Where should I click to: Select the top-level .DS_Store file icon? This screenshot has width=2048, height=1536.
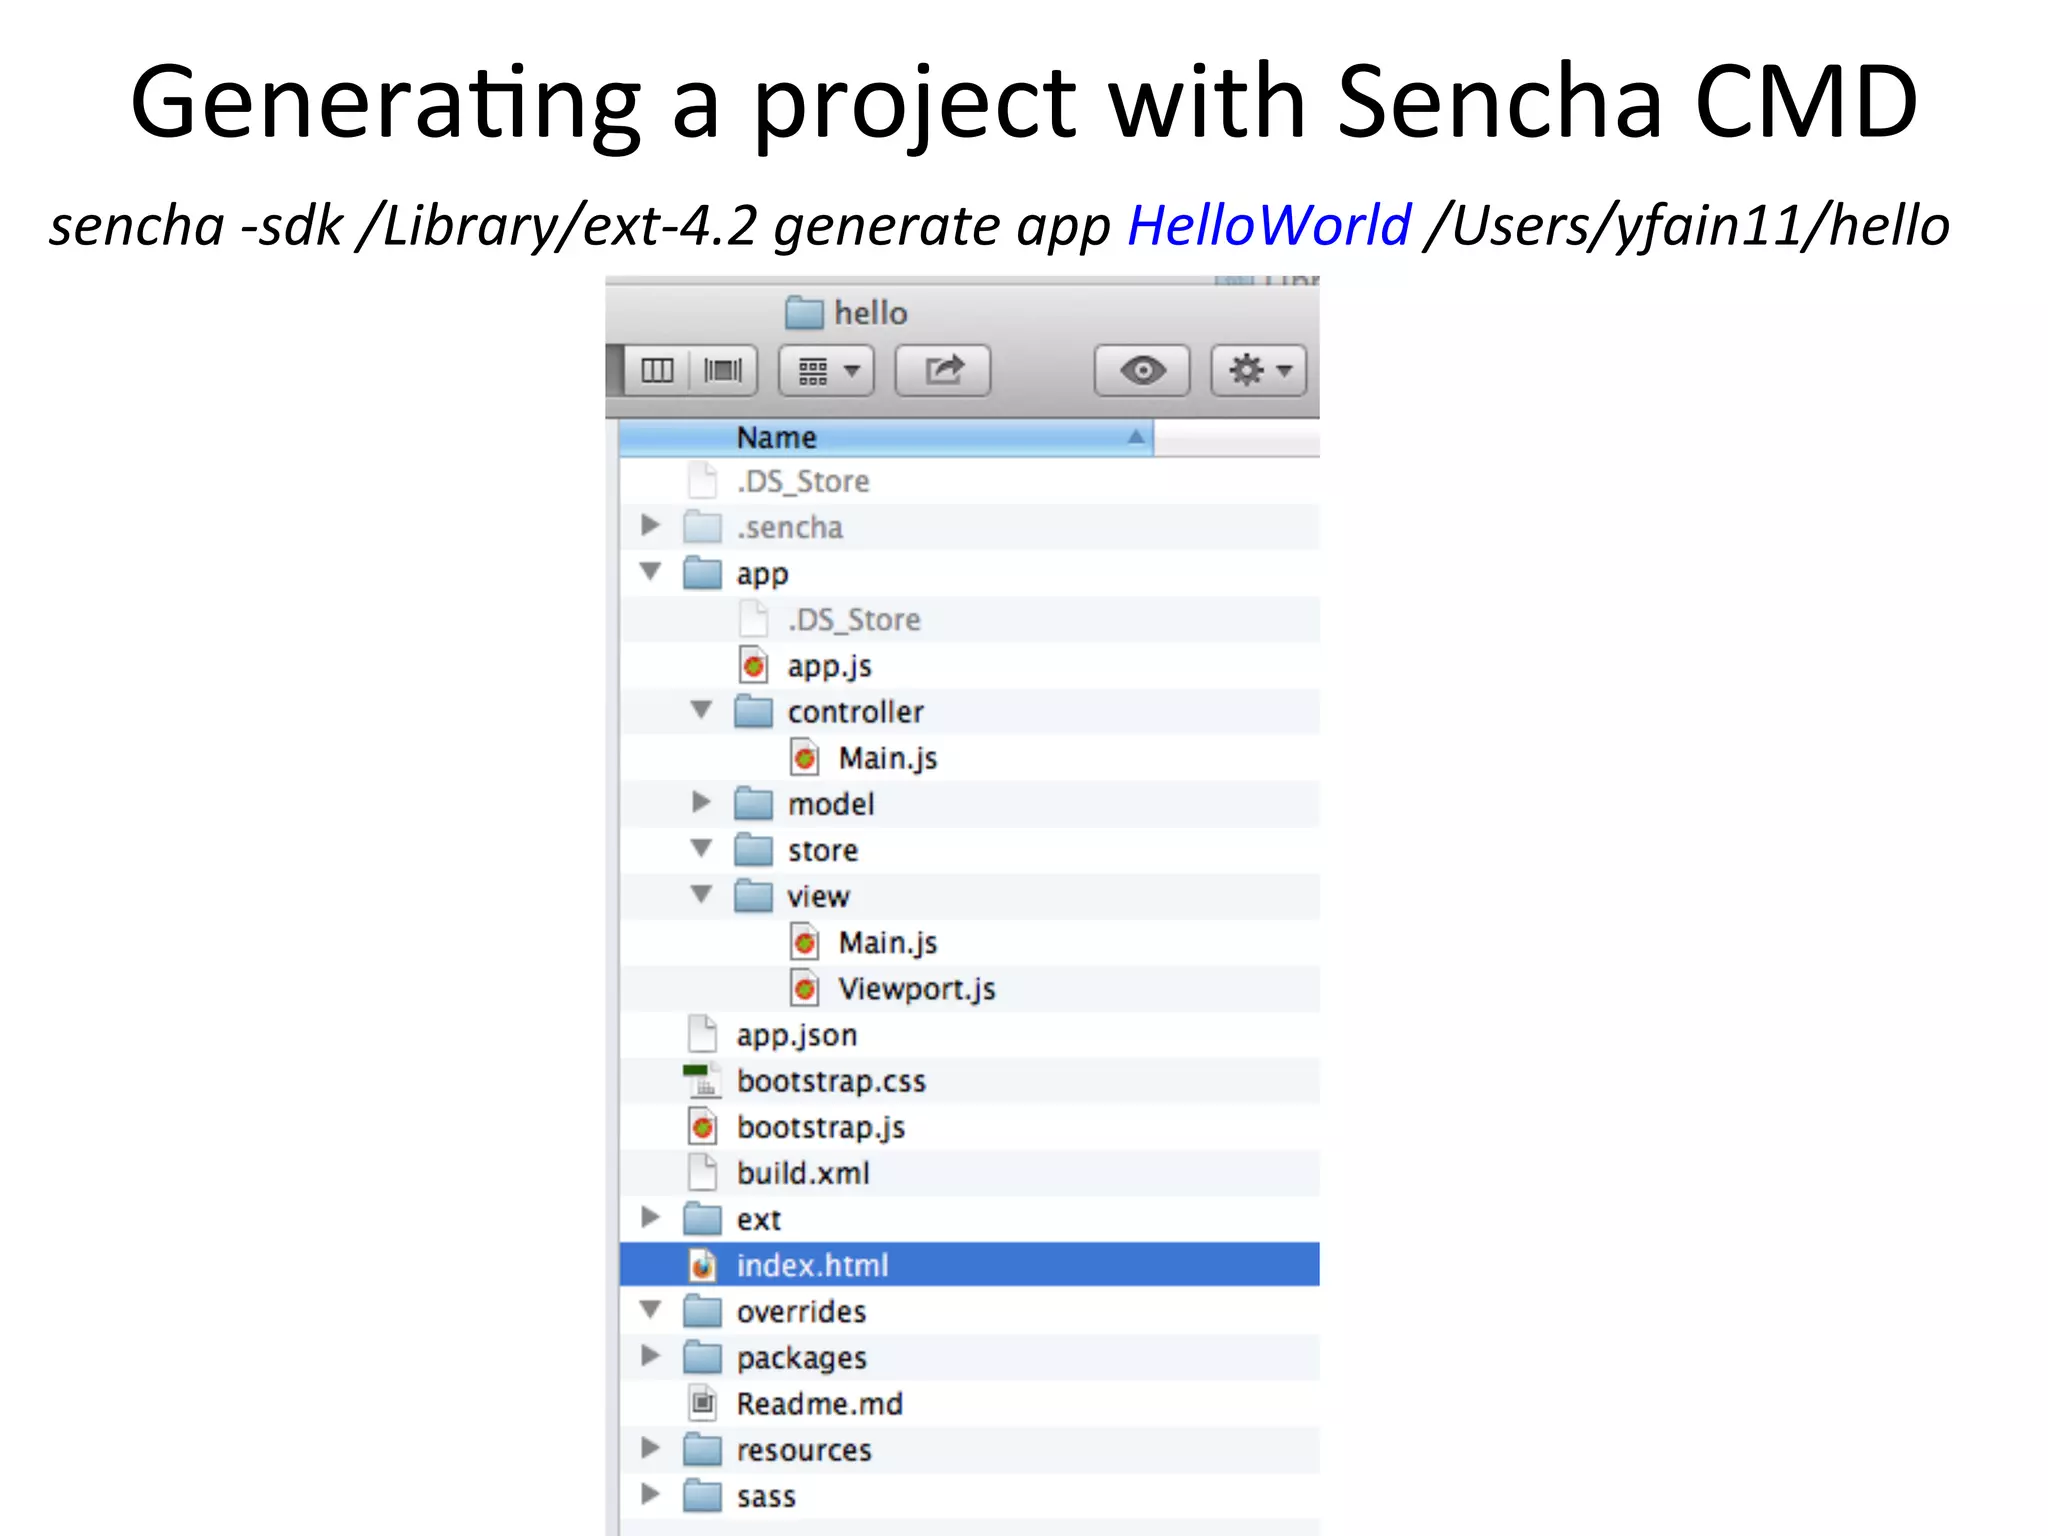[703, 480]
